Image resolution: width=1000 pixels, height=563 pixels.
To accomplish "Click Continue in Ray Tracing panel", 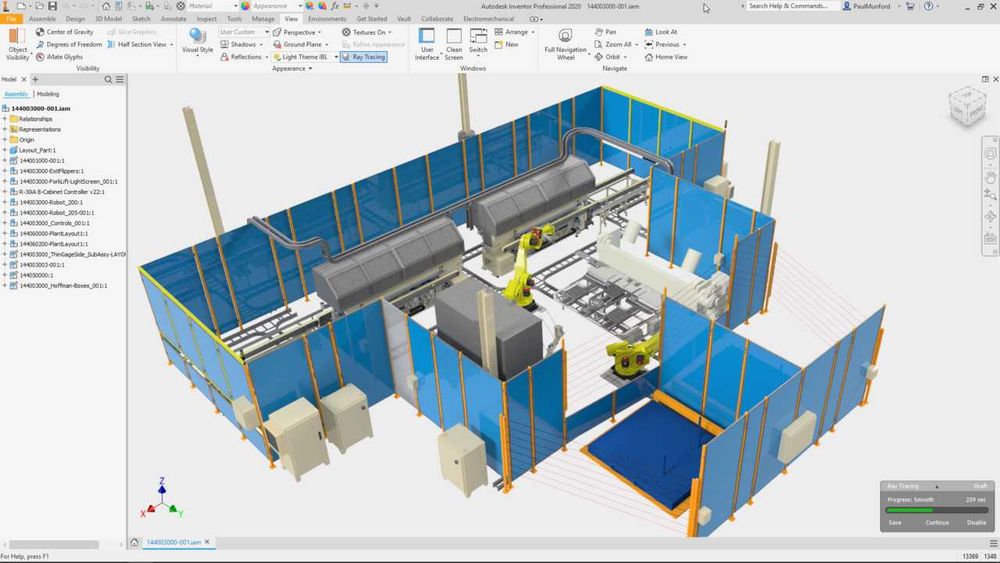I will pos(937,522).
